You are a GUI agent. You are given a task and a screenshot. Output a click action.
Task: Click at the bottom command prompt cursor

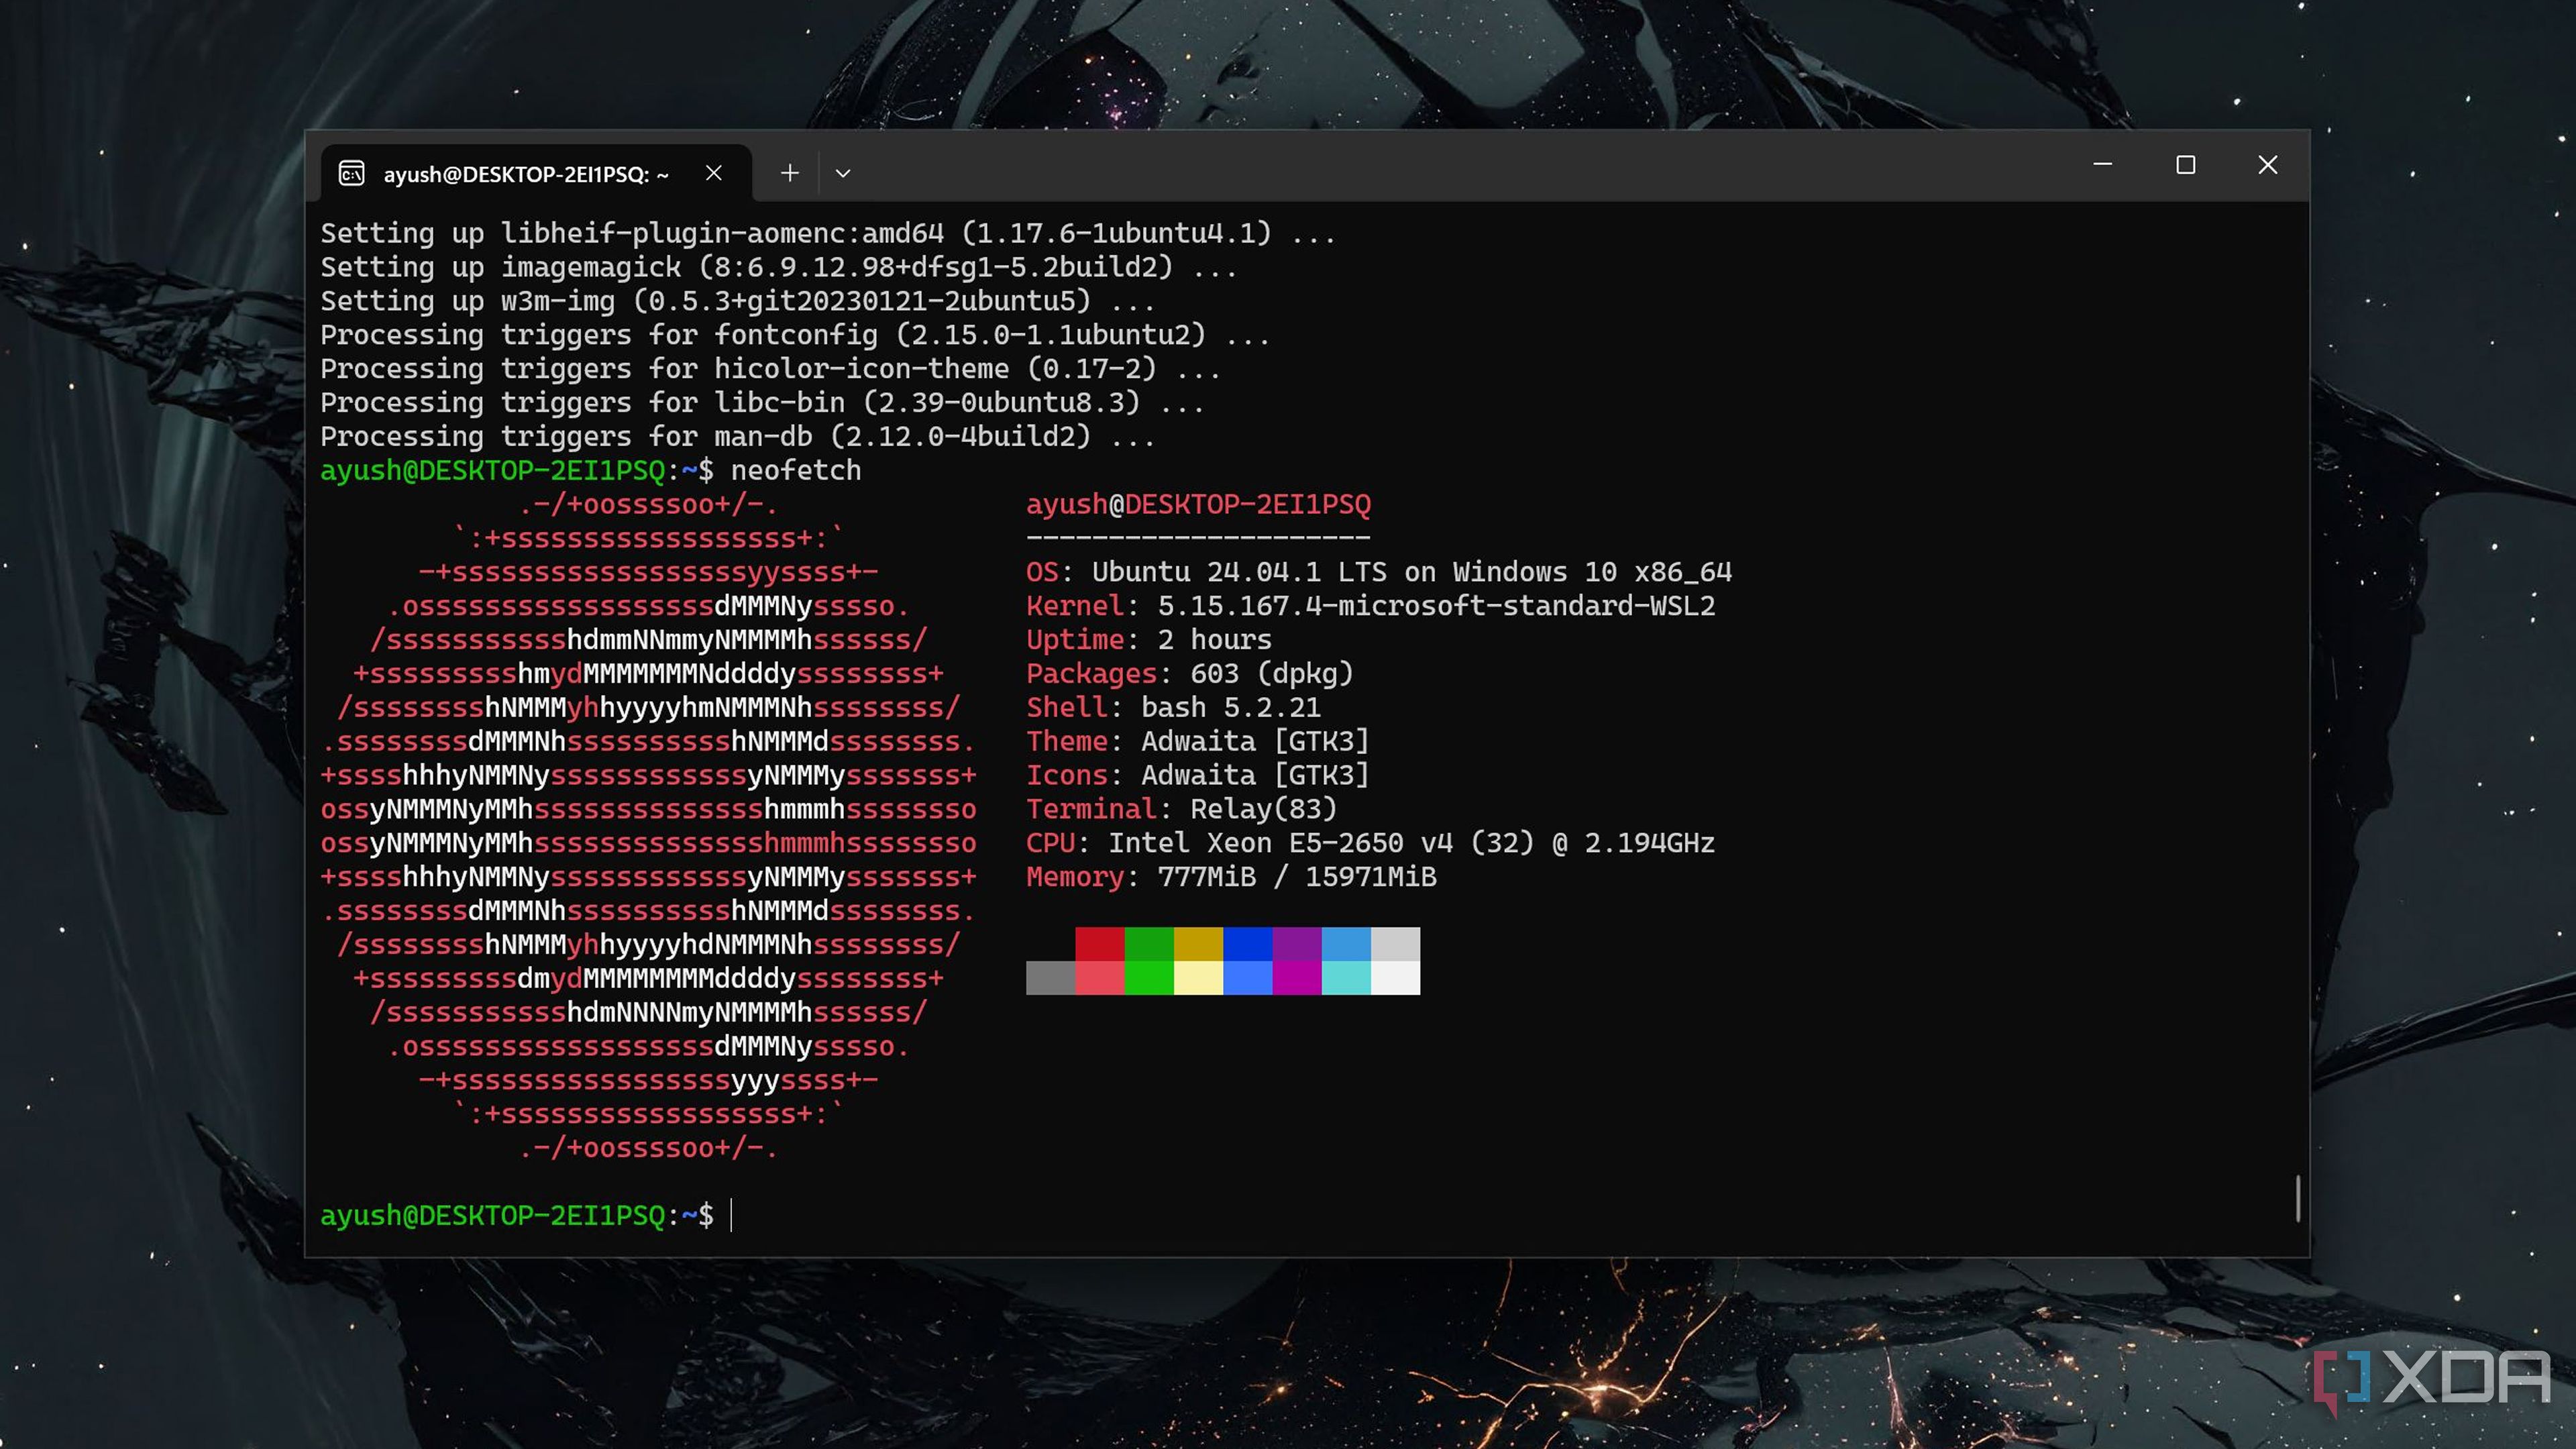pyautogui.click(x=732, y=1215)
